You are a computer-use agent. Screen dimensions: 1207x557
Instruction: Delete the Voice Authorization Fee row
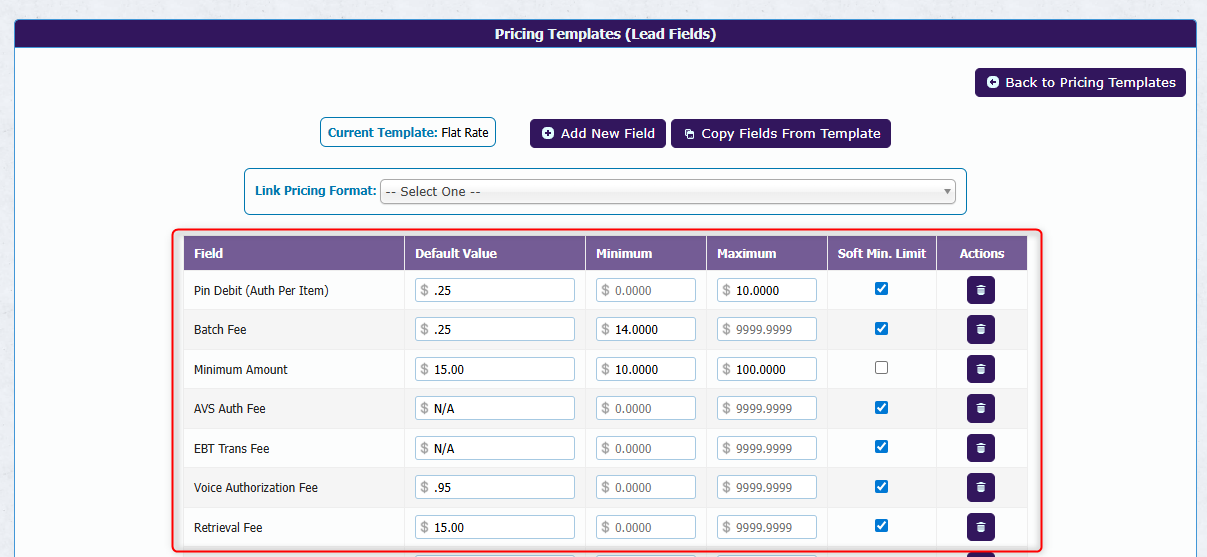(980, 487)
